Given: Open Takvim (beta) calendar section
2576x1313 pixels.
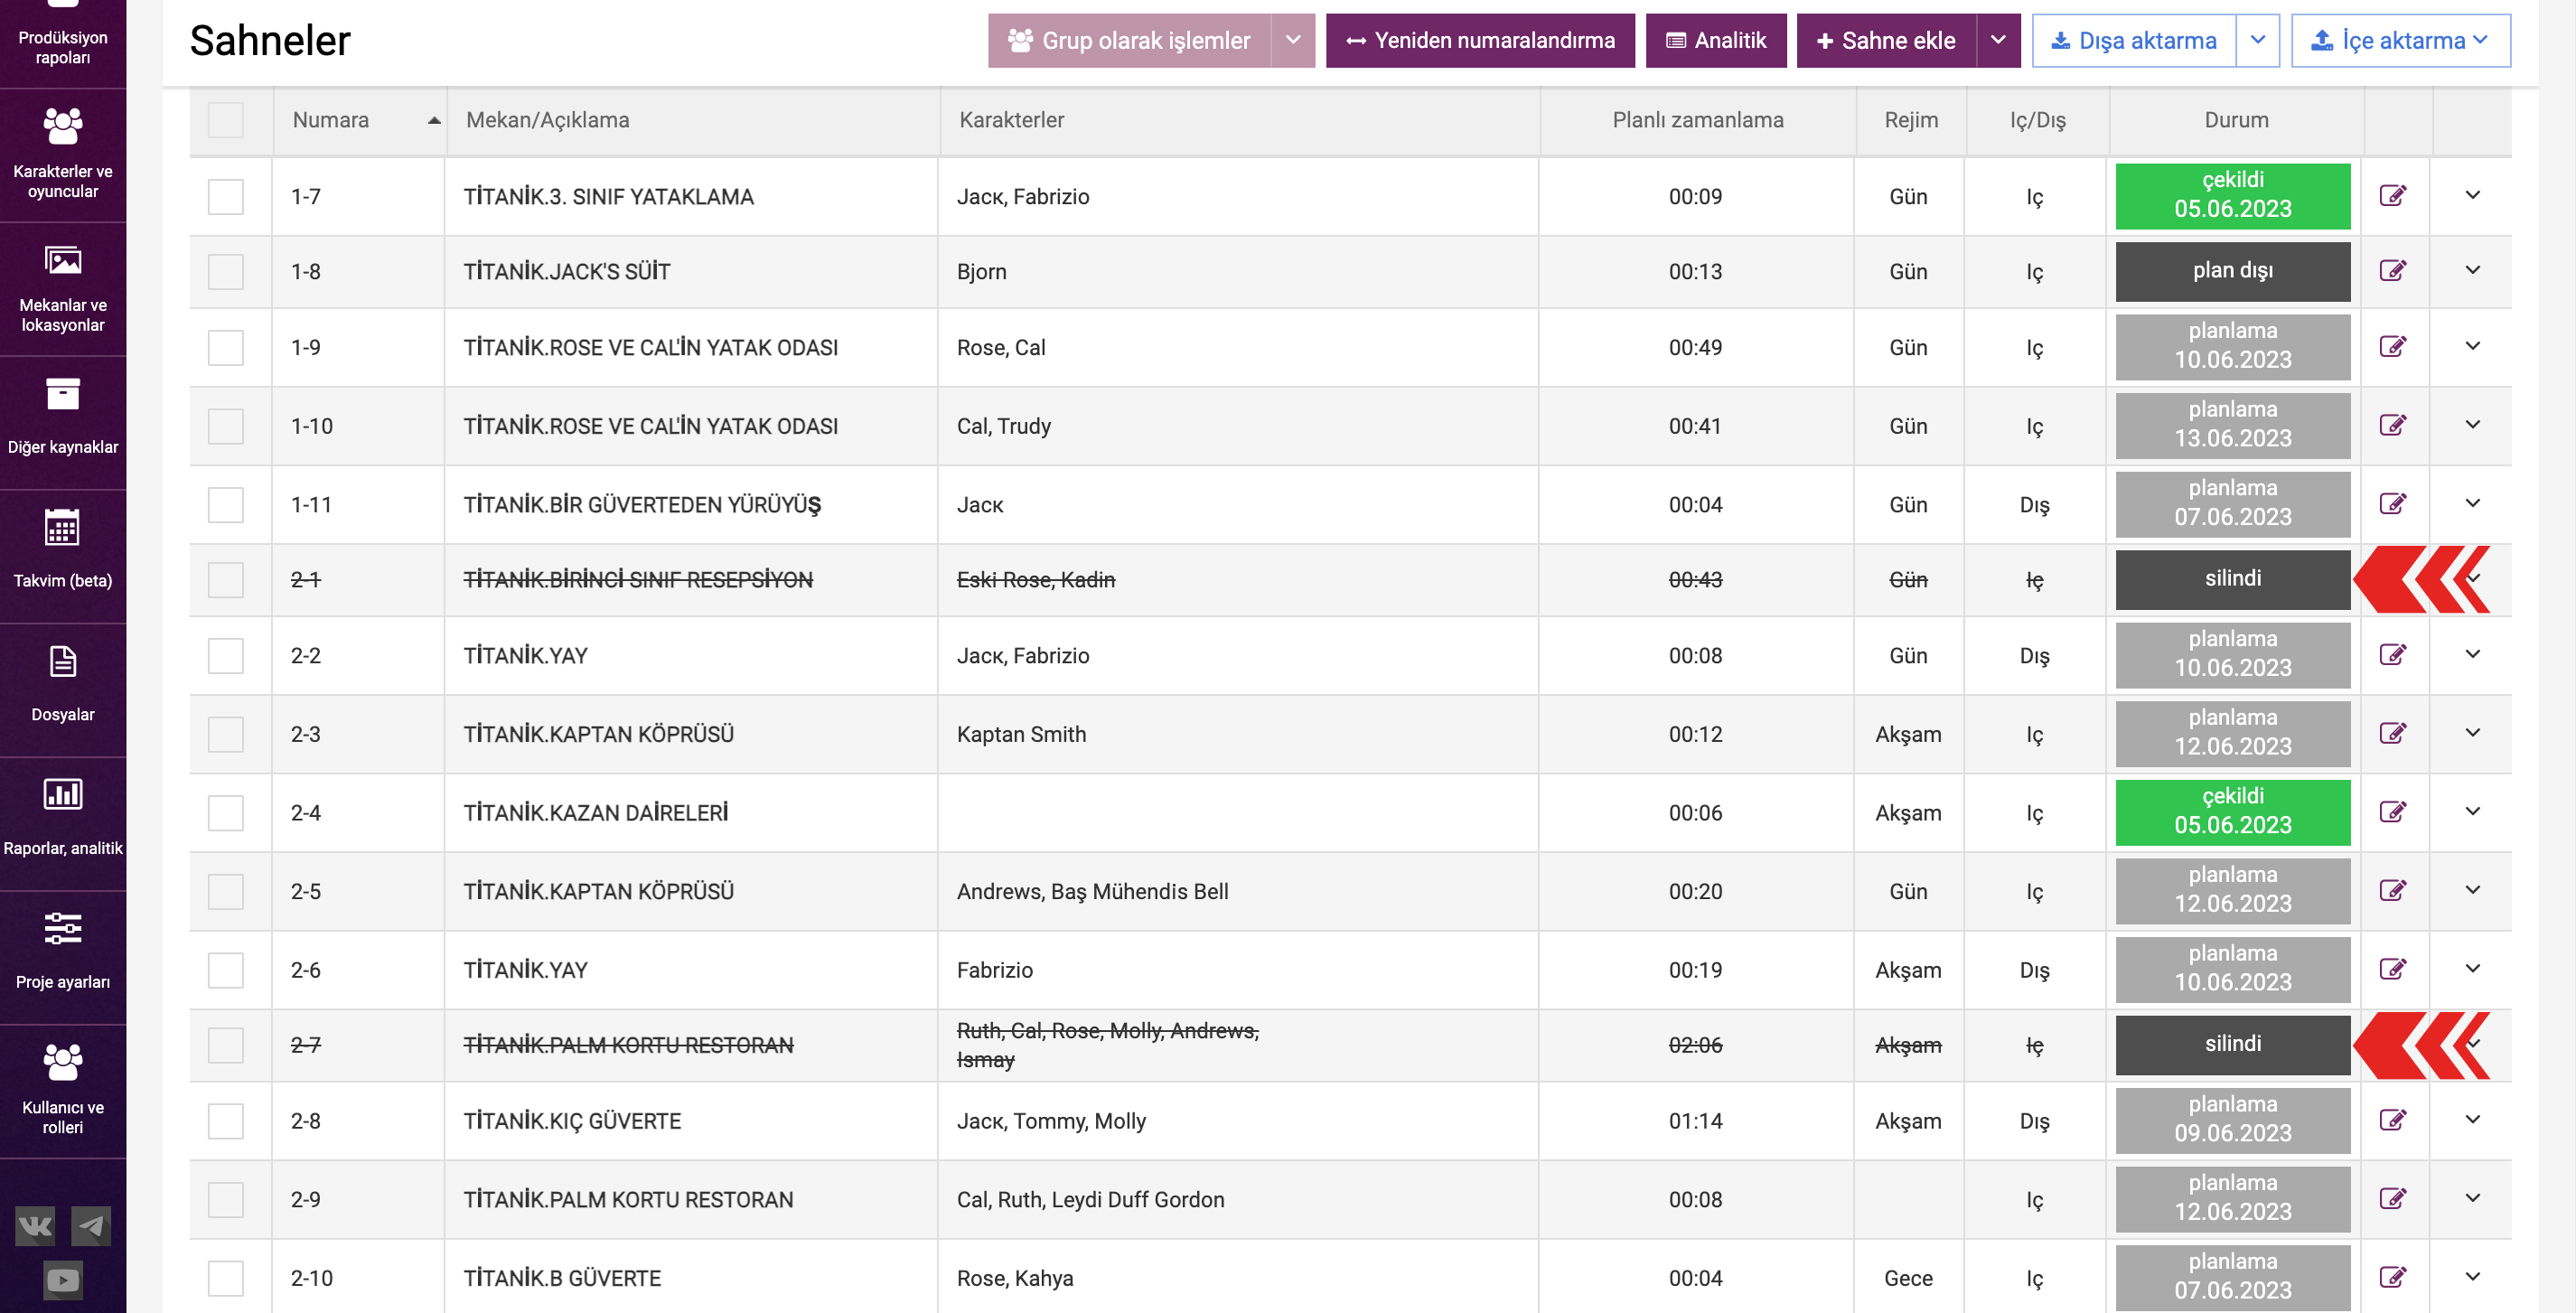Looking at the screenshot, I should pyautogui.click(x=63, y=557).
